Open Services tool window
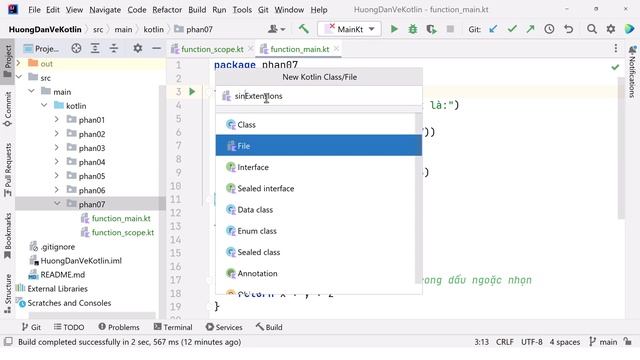This screenshot has height=360, width=640. 224,327
